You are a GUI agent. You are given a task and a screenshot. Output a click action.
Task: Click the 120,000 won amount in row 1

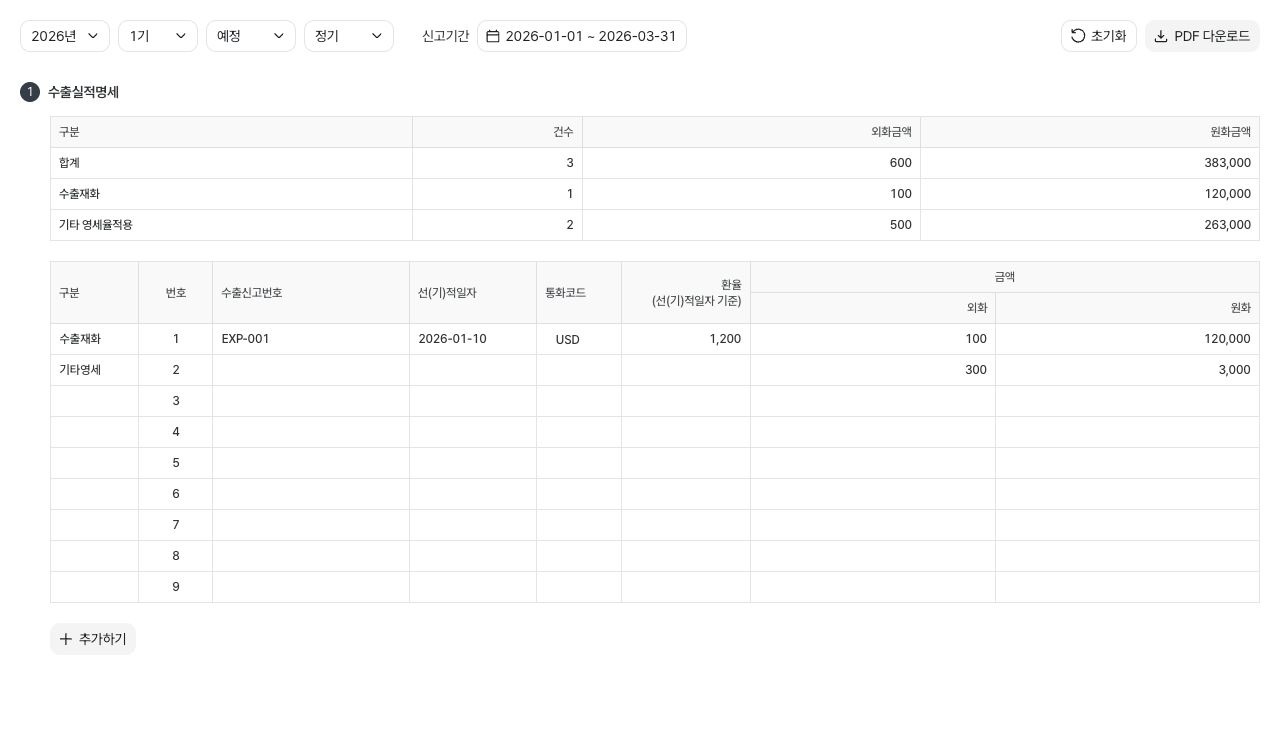pyautogui.click(x=1127, y=339)
